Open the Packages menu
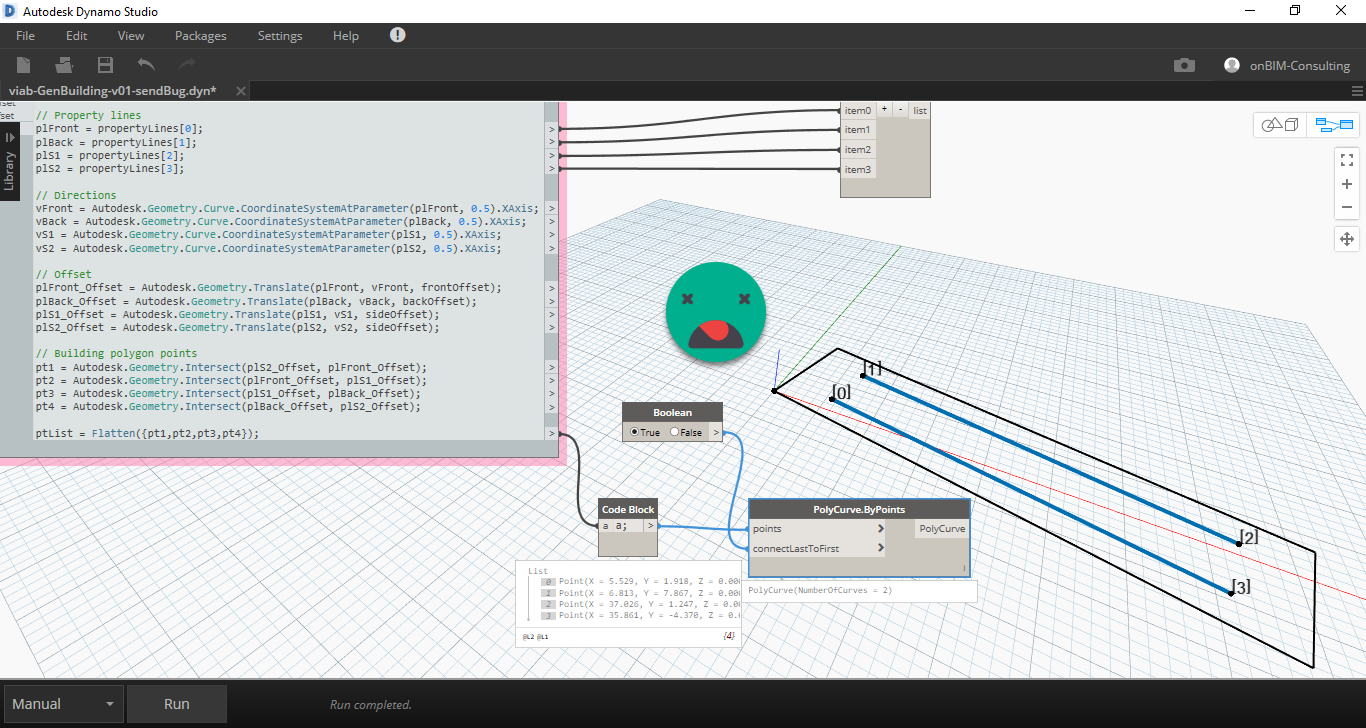The width and height of the screenshot is (1366, 728). point(201,35)
